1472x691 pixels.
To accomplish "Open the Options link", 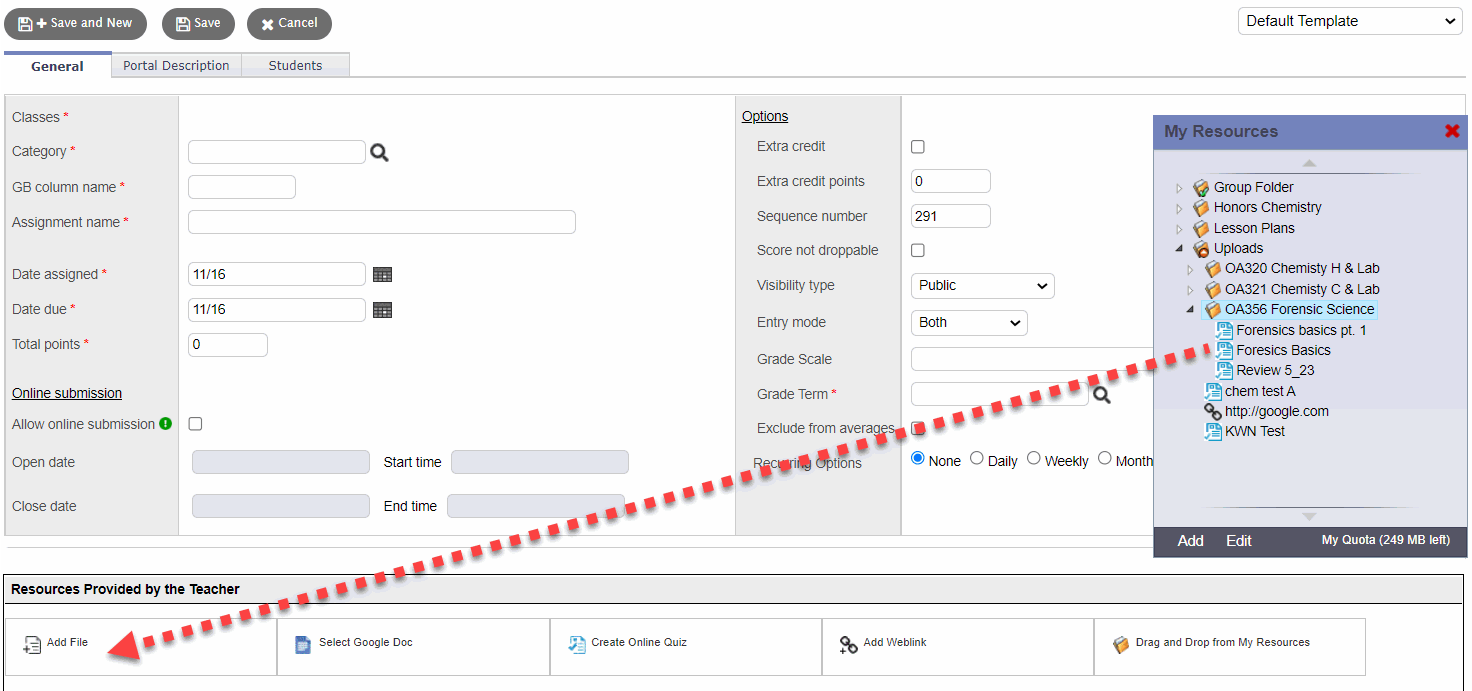I will click(764, 115).
